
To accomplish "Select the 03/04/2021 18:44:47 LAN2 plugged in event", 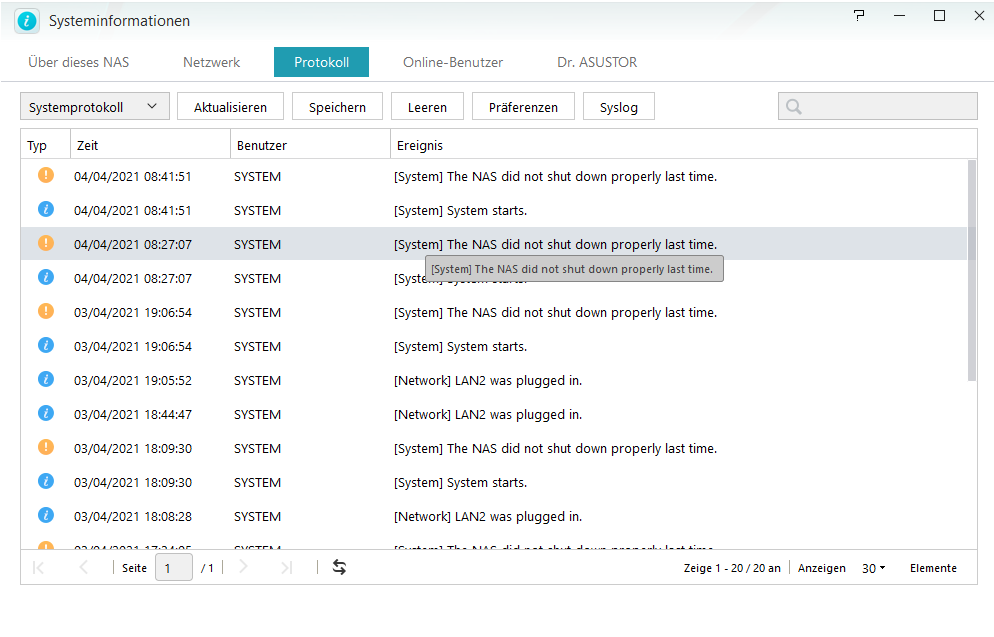I will 487,415.
